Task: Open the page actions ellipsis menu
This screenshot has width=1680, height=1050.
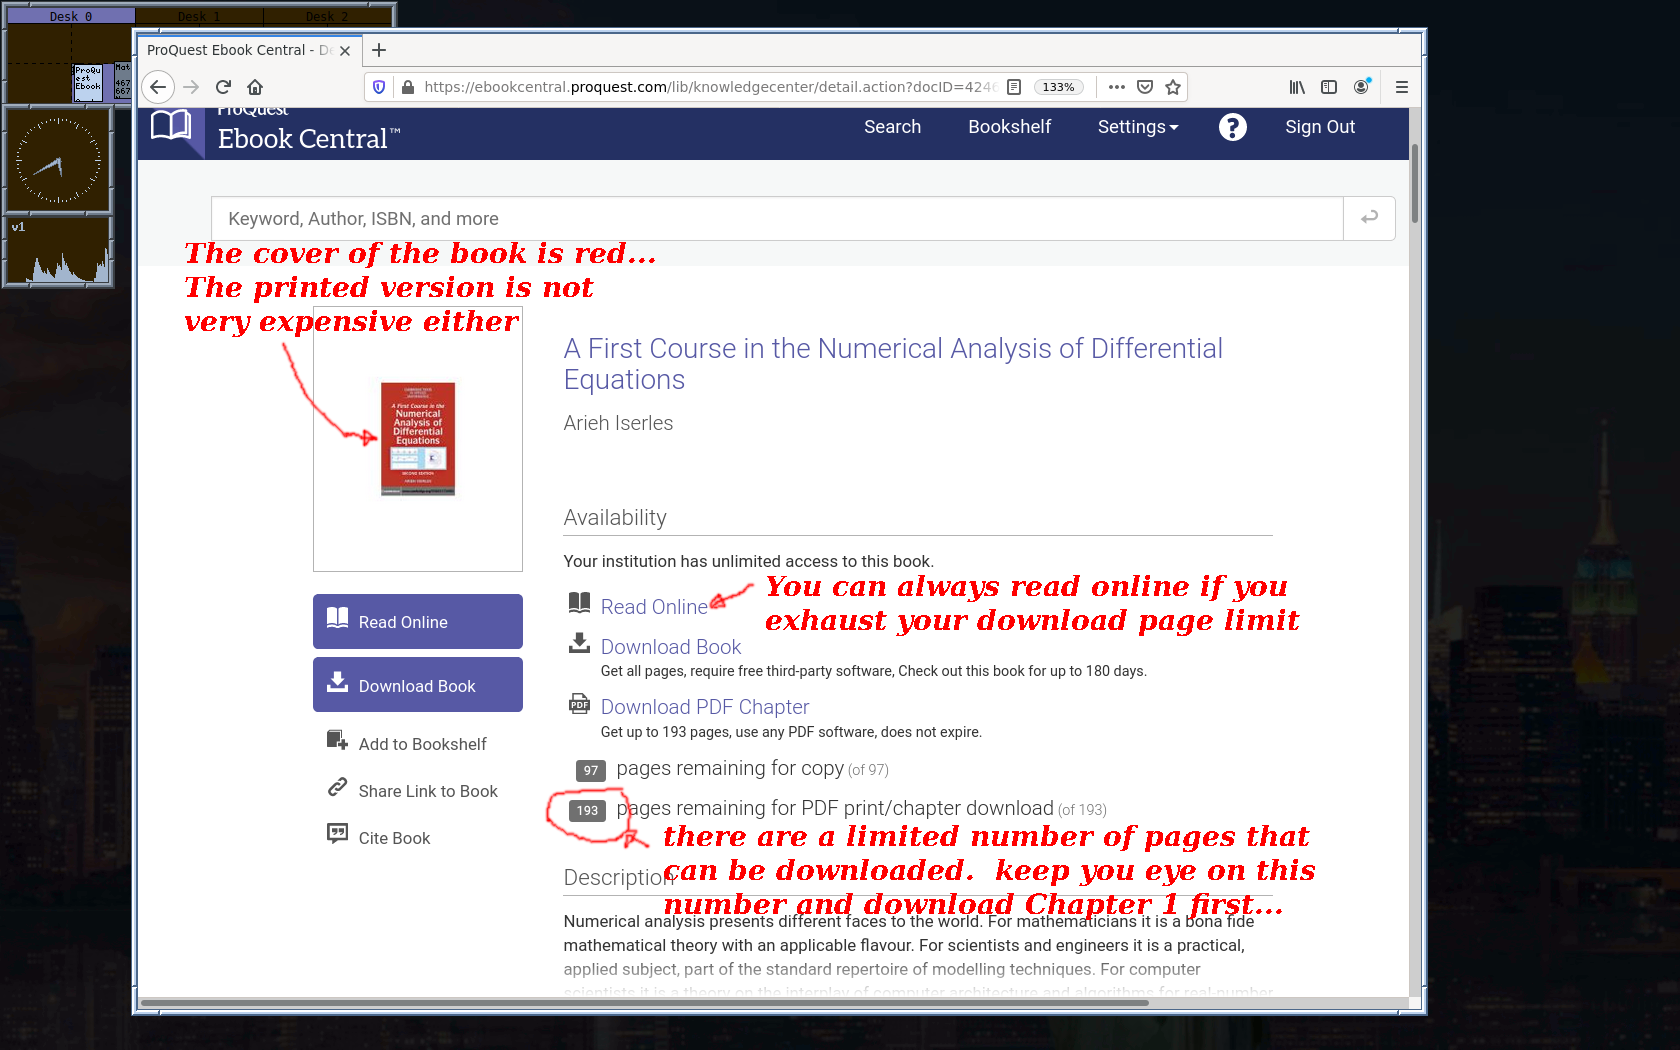Action: [1116, 87]
